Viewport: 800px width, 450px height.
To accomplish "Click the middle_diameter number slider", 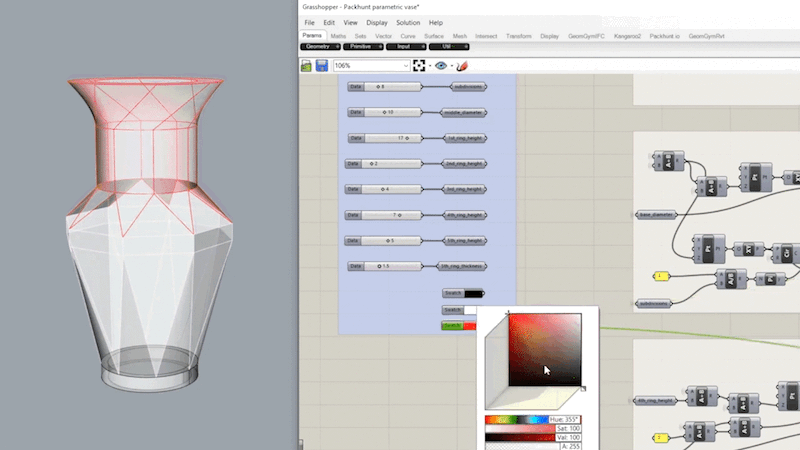I will tap(385, 112).
